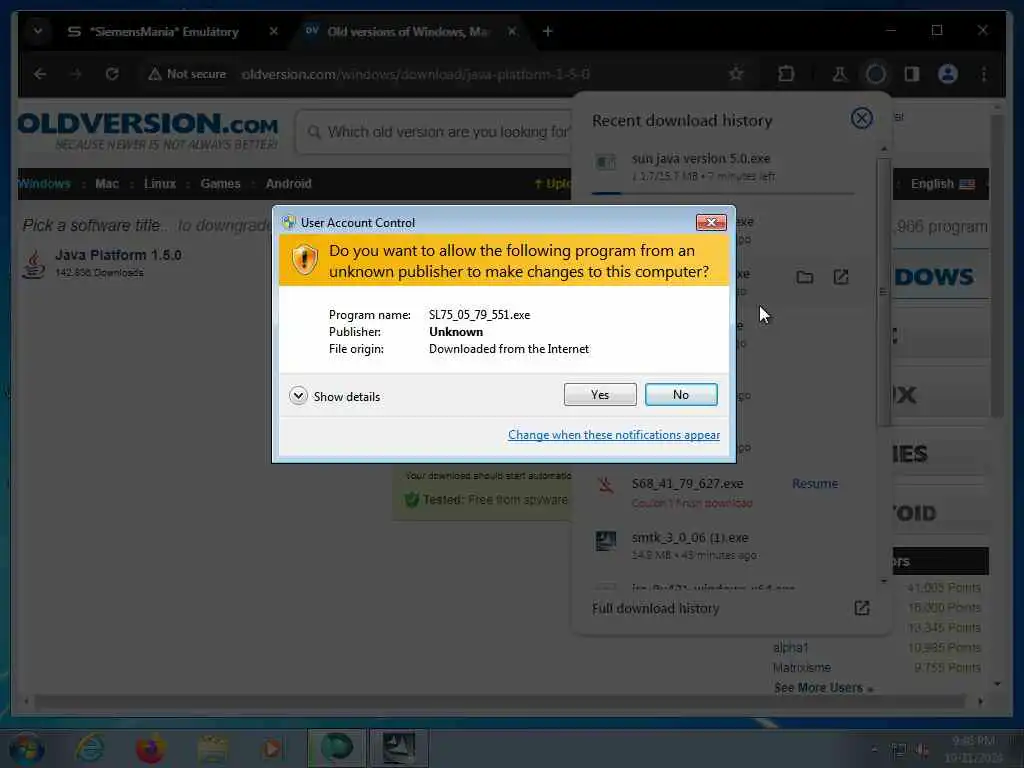Open the Android menu on oldversion.com
Image resolution: width=1024 pixels, height=768 pixels.
click(288, 184)
